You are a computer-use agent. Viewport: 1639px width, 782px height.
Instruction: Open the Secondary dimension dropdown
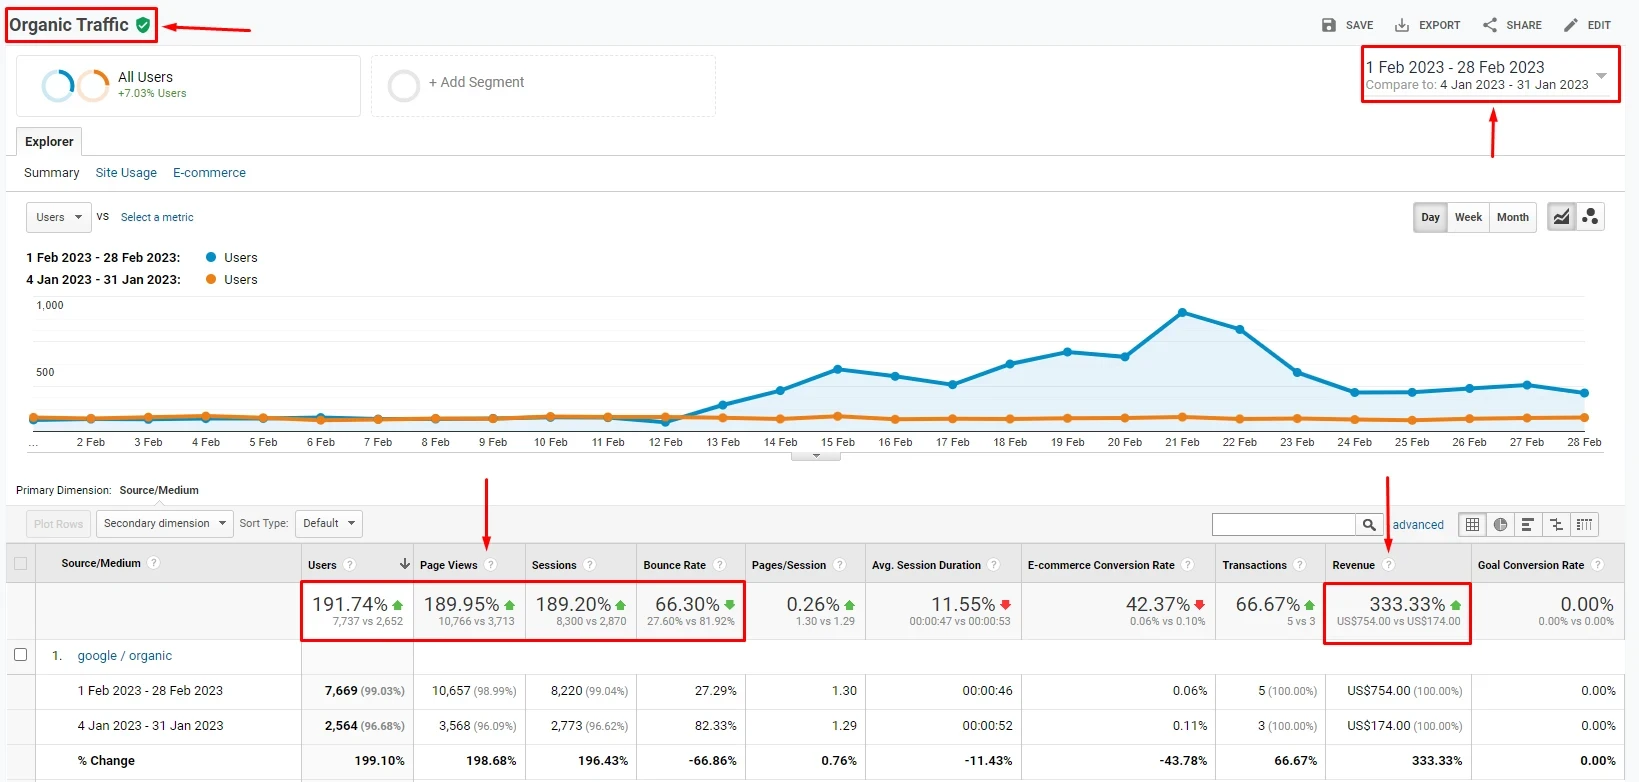[x=164, y=523]
